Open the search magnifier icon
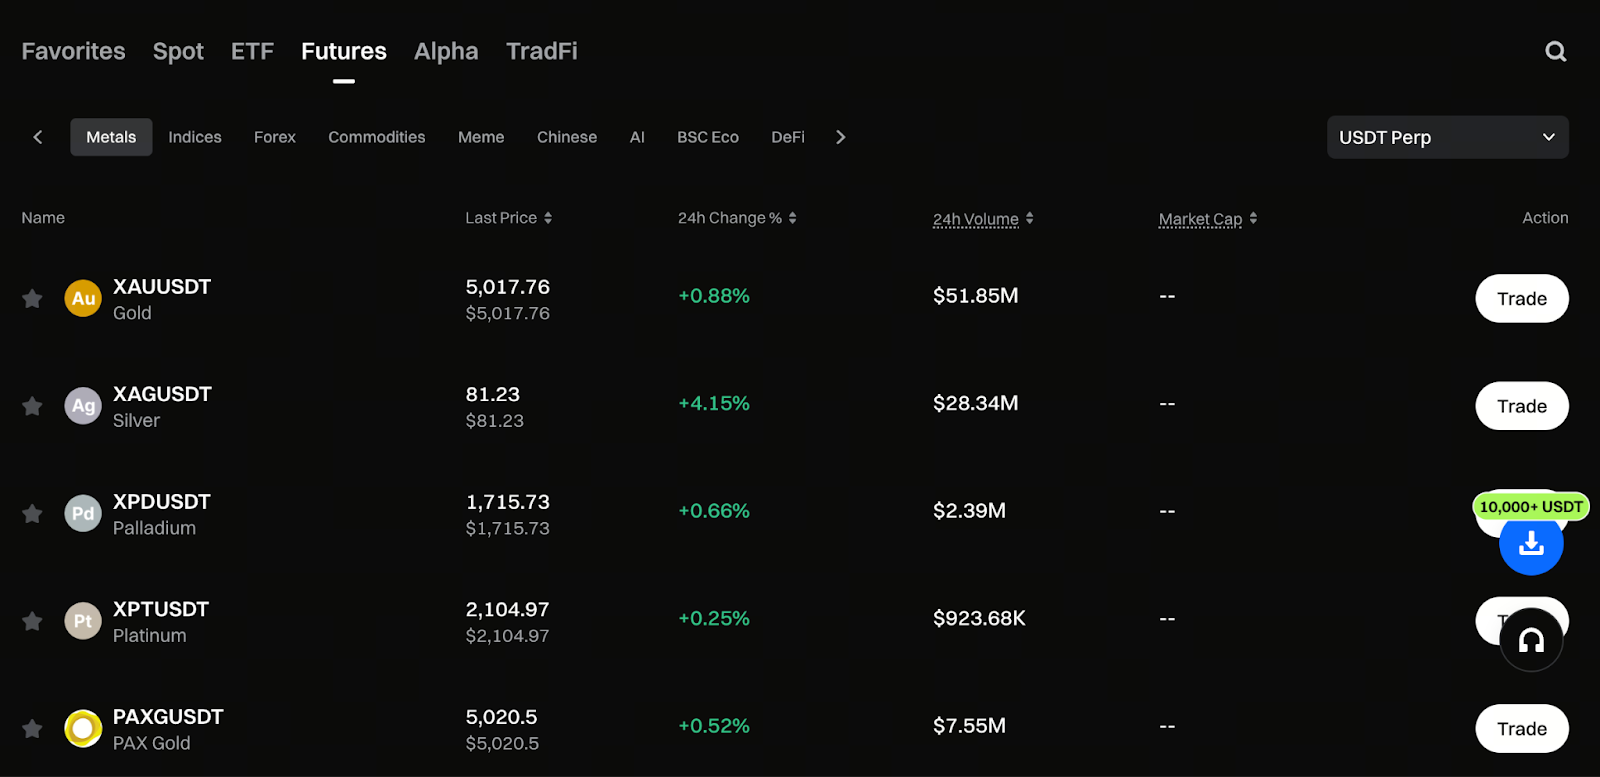This screenshot has width=1600, height=777. pyautogui.click(x=1555, y=52)
